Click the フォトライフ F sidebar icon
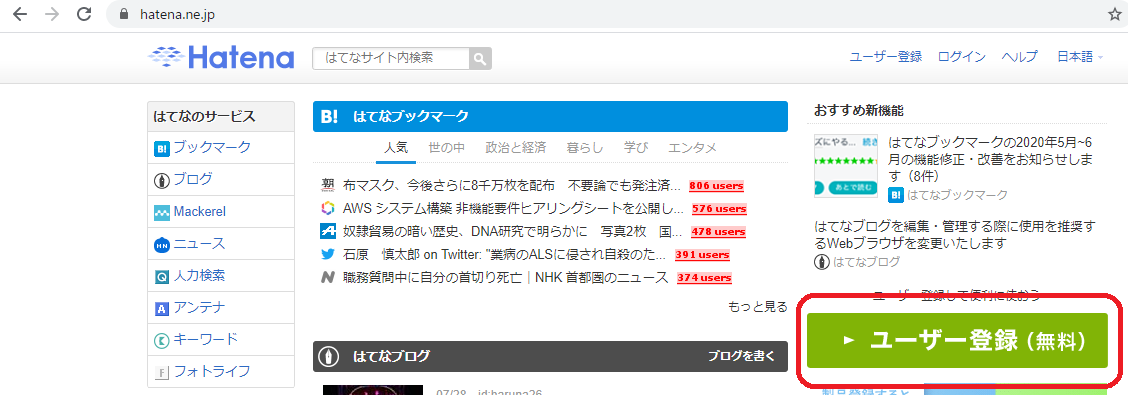This screenshot has width=1128, height=395. click(161, 373)
